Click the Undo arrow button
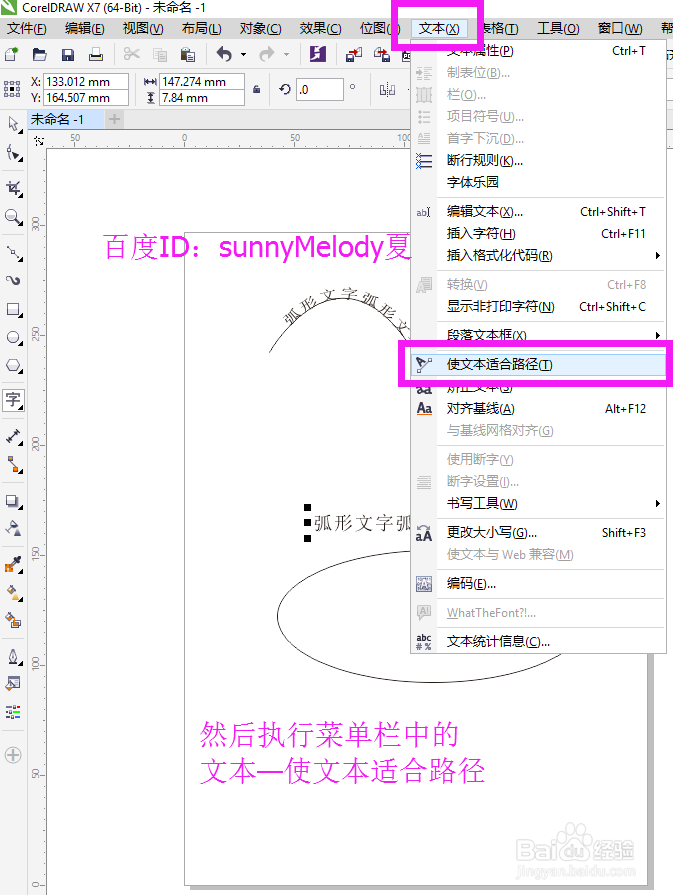 point(224,55)
